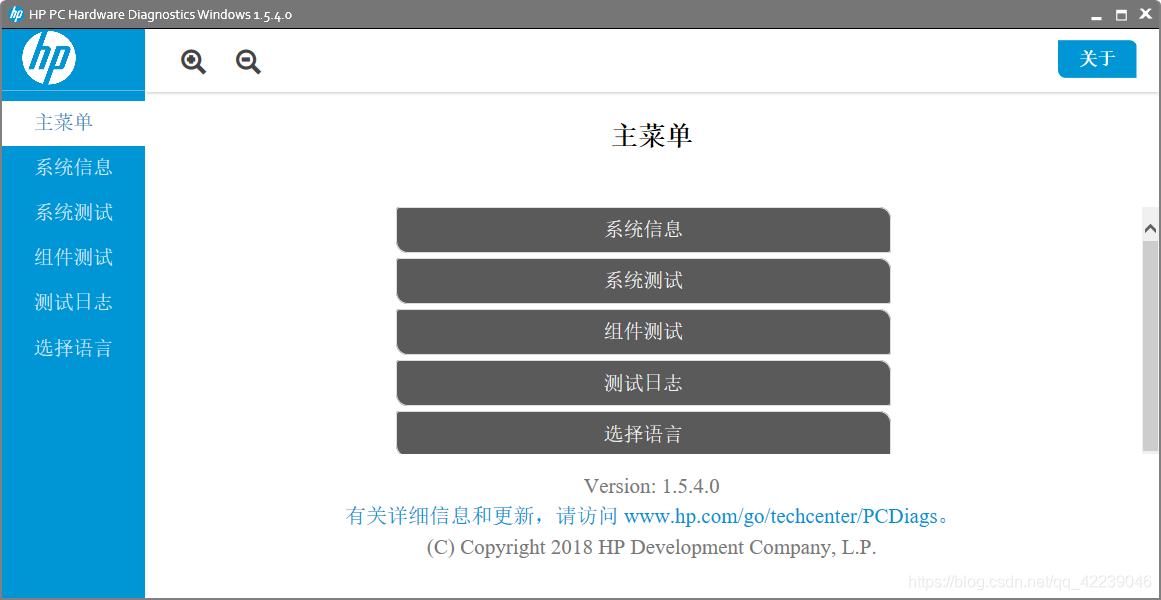
Task: Click the HP logo in sidebar
Action: [49, 58]
